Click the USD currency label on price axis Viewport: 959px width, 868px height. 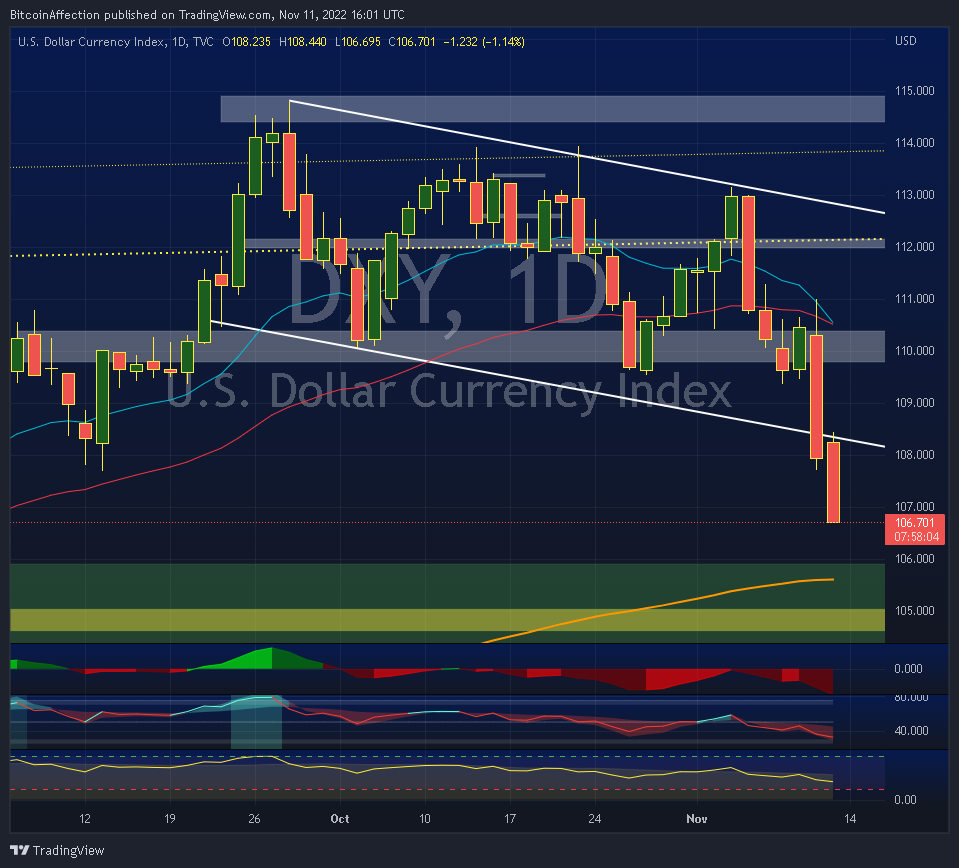[x=906, y=41]
